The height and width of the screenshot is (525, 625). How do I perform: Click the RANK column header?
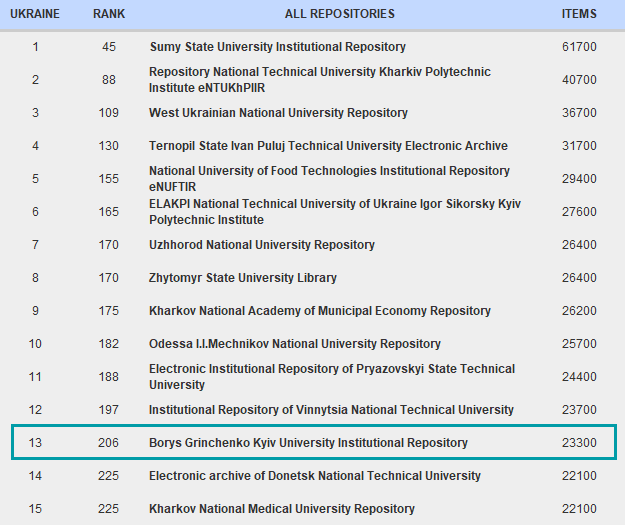(109, 14)
